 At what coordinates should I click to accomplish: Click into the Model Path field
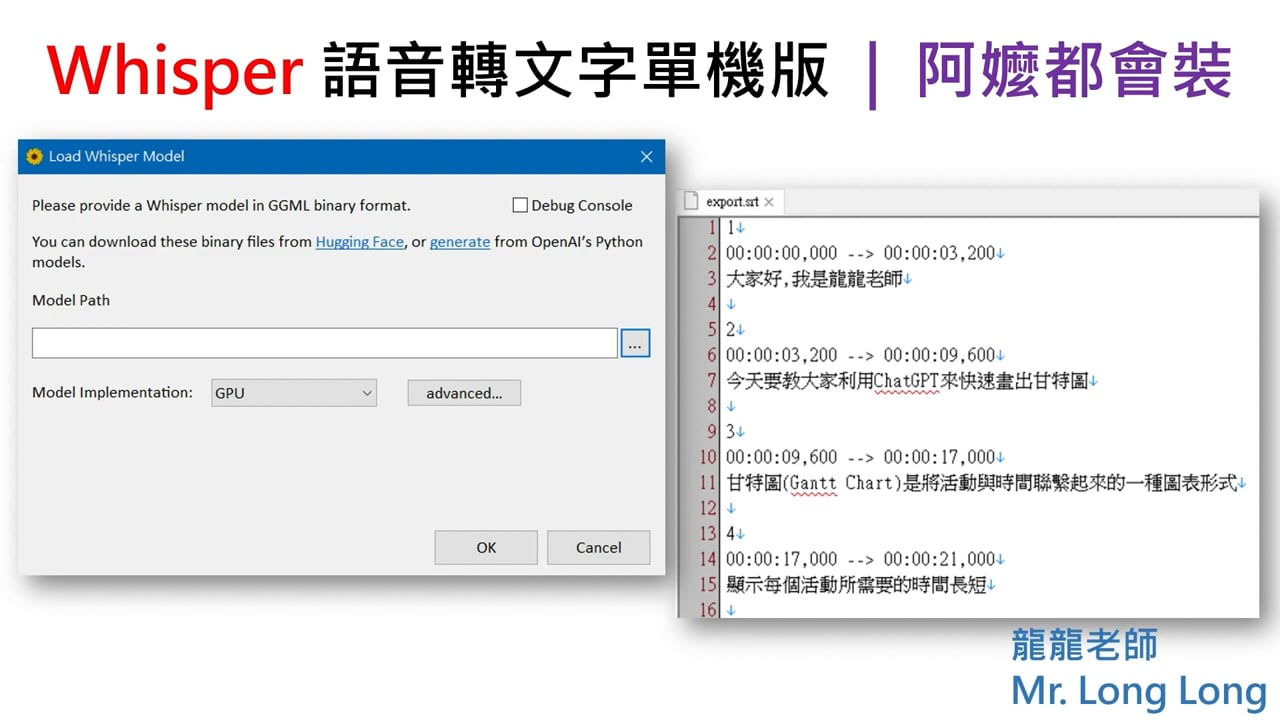coord(325,343)
